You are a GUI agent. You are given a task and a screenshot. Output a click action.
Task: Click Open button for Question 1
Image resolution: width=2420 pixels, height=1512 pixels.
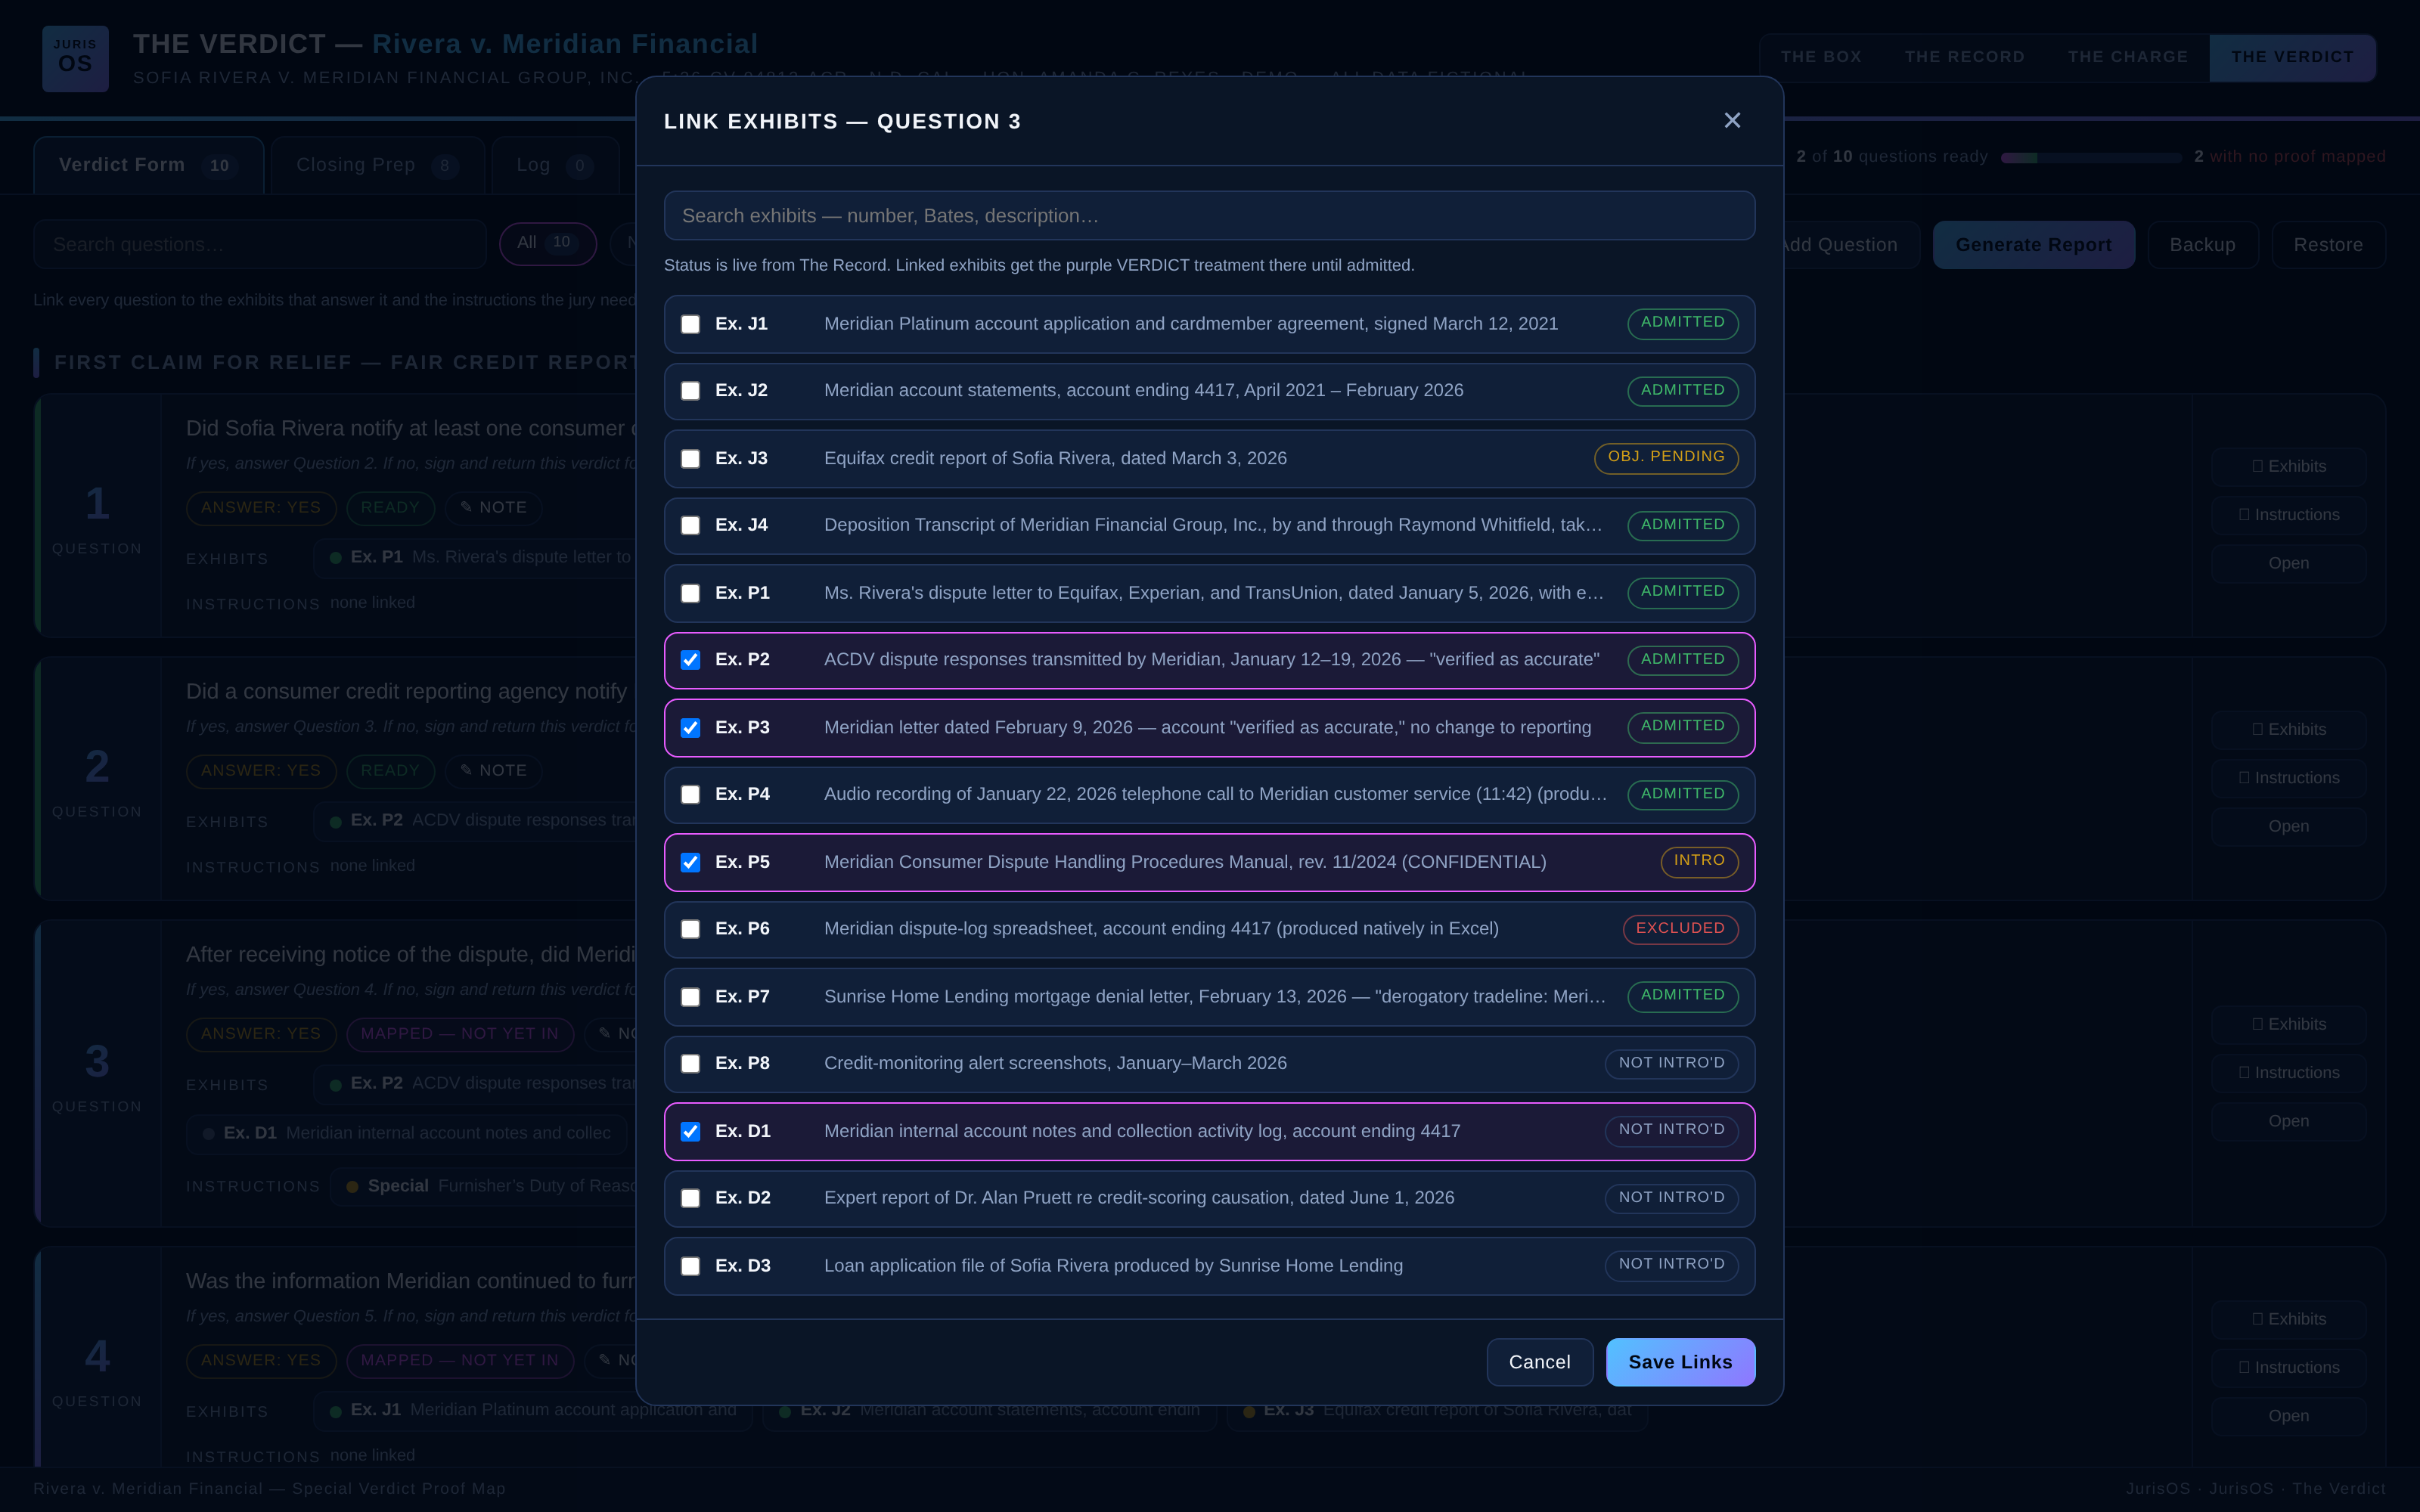(2288, 564)
